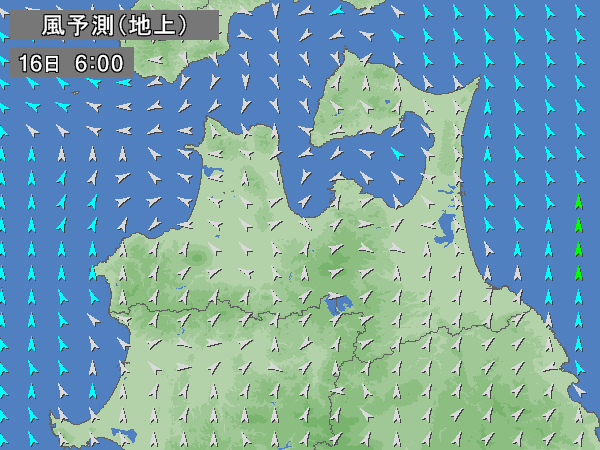Click the 16日 6:00 time label
600x450 pixels.
click(x=72, y=62)
